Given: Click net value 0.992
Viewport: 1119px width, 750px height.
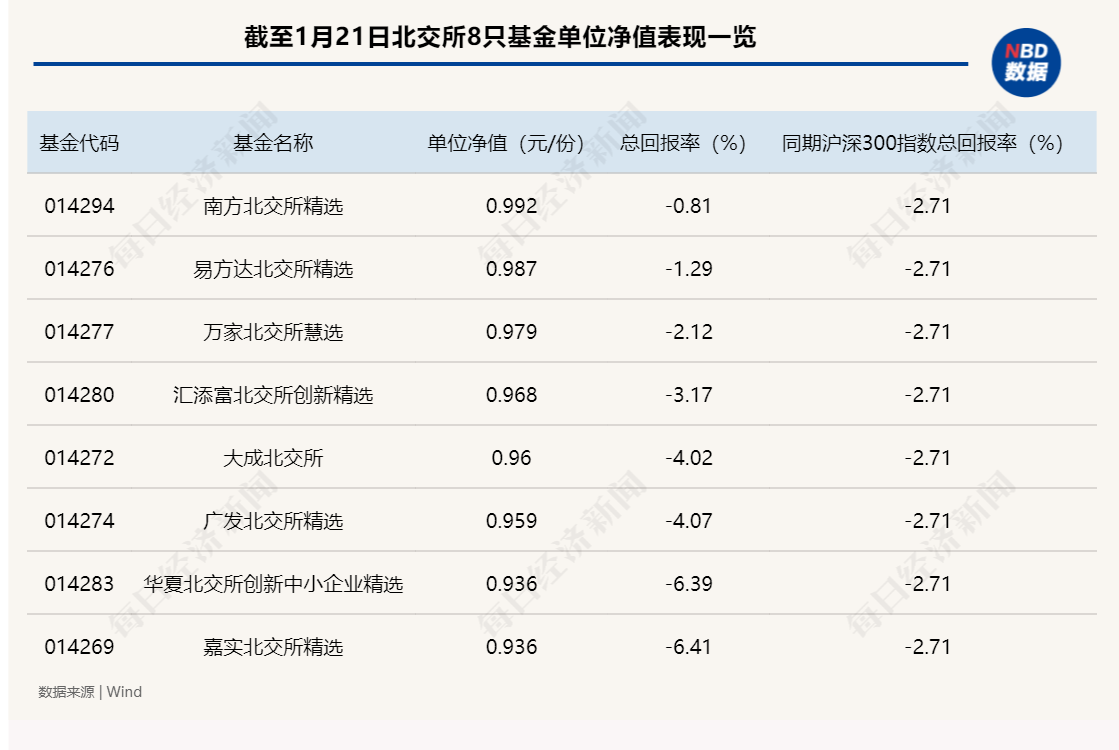Looking at the screenshot, I should (x=511, y=206).
